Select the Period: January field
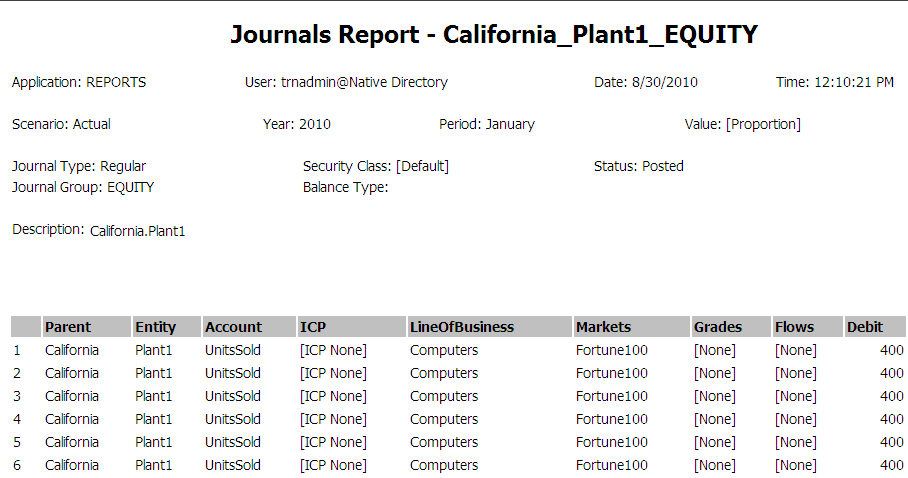This screenshot has width=908, height=478. click(487, 124)
